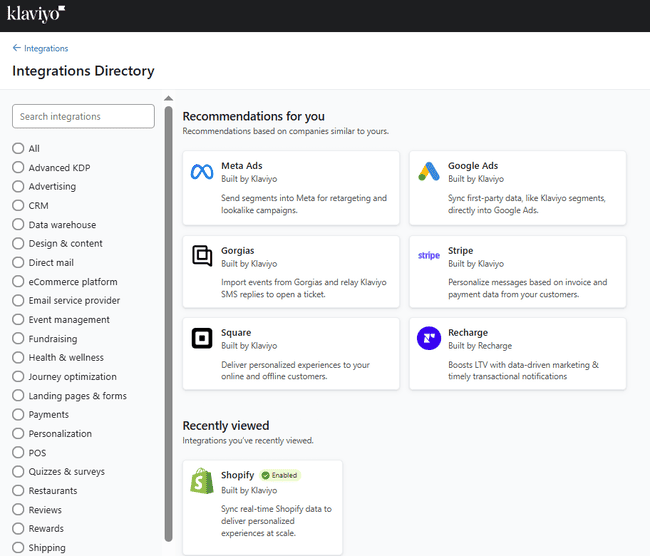Choose the CRM filter radio button
This screenshot has width=650, height=556.
click(x=18, y=205)
